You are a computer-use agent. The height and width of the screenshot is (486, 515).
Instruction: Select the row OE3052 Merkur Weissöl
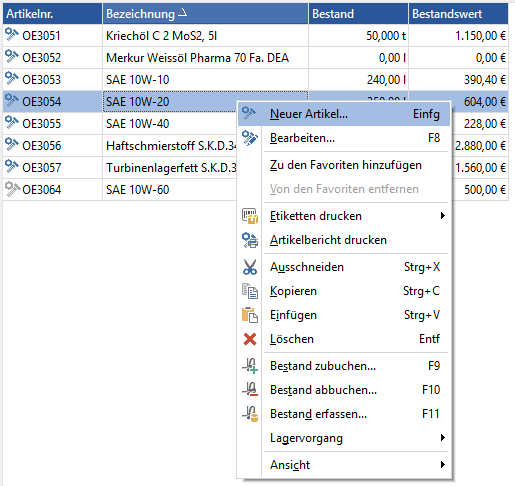[256, 58]
